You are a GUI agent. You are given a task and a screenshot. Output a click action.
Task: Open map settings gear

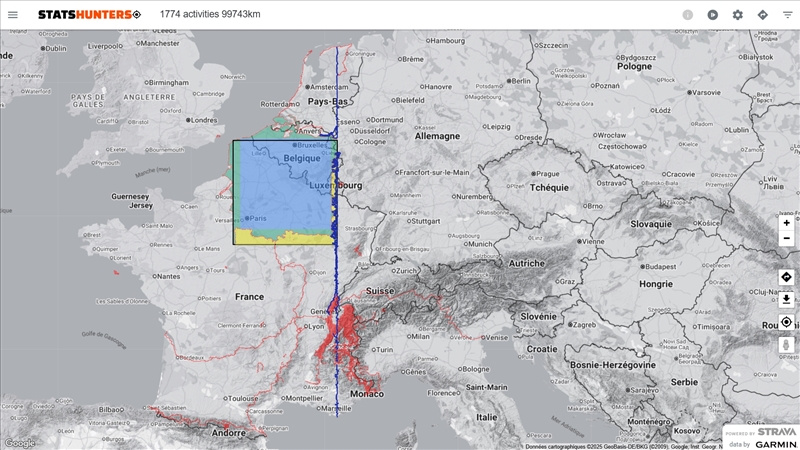point(738,15)
